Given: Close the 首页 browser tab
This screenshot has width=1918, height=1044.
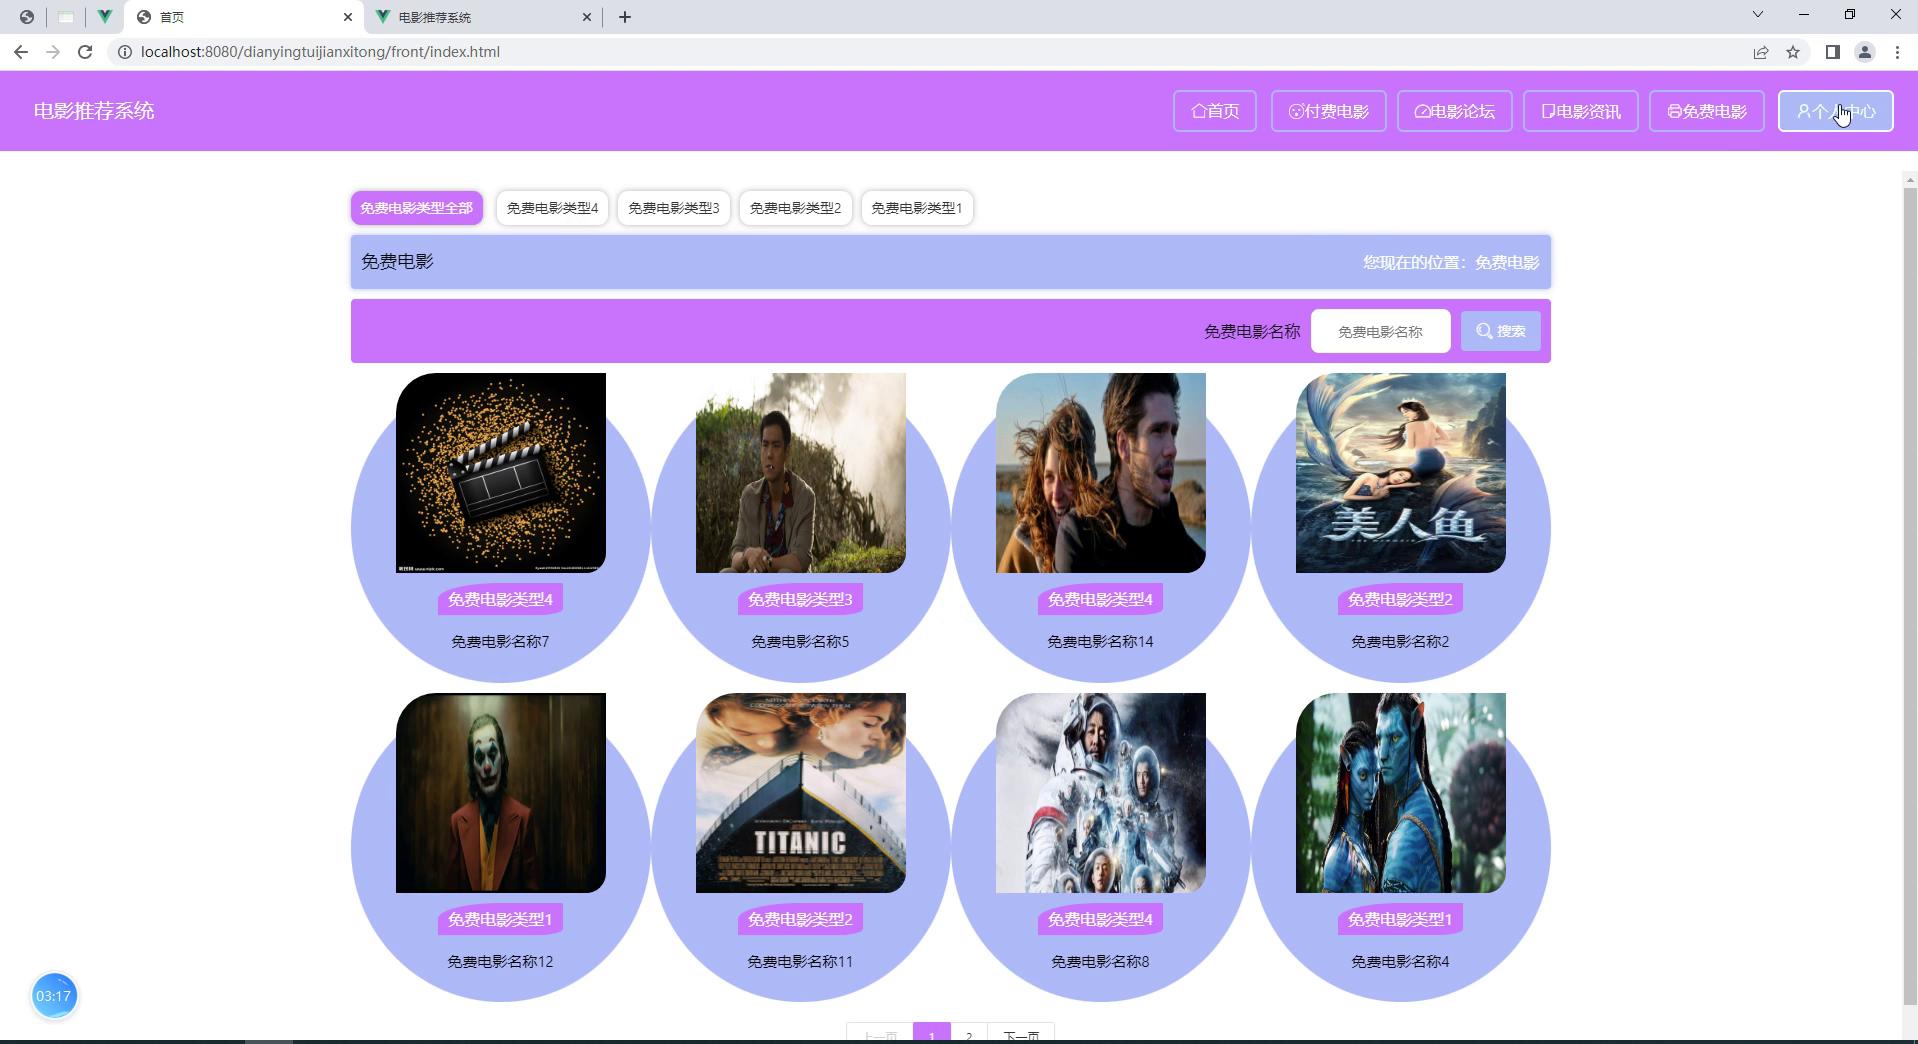Looking at the screenshot, I should tap(347, 17).
